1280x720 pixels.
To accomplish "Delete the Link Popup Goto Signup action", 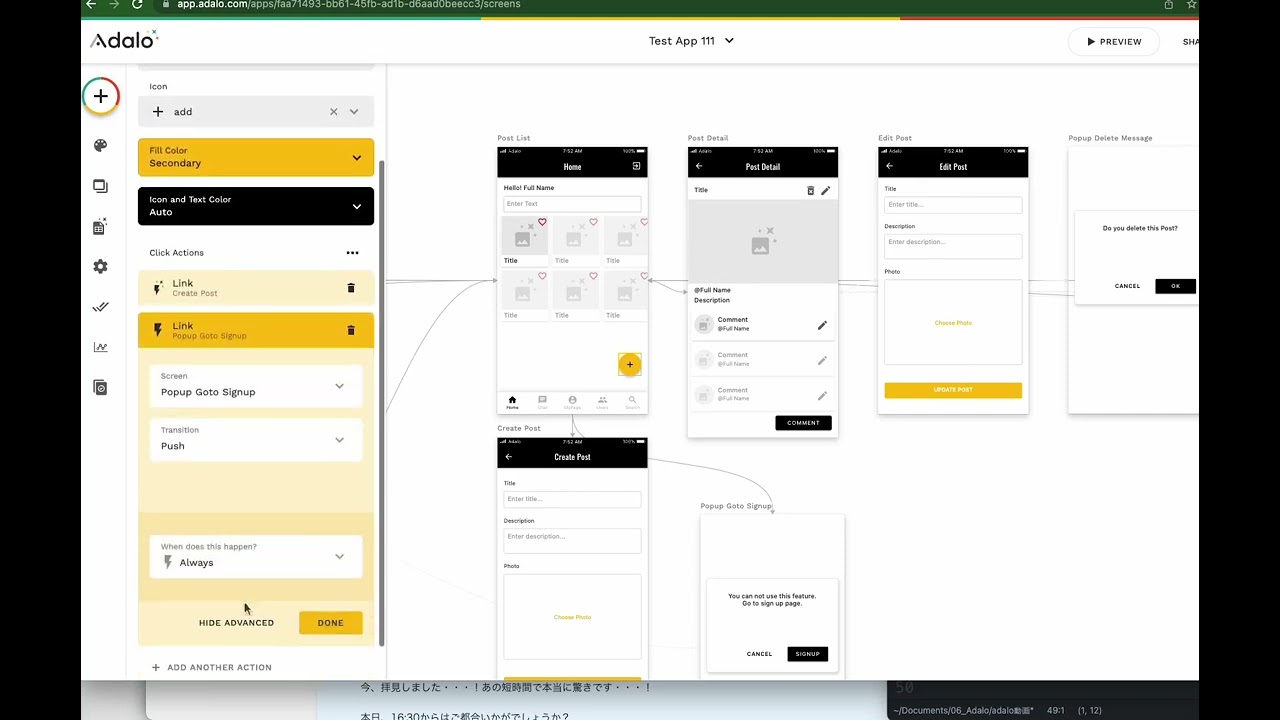I will click(x=351, y=330).
